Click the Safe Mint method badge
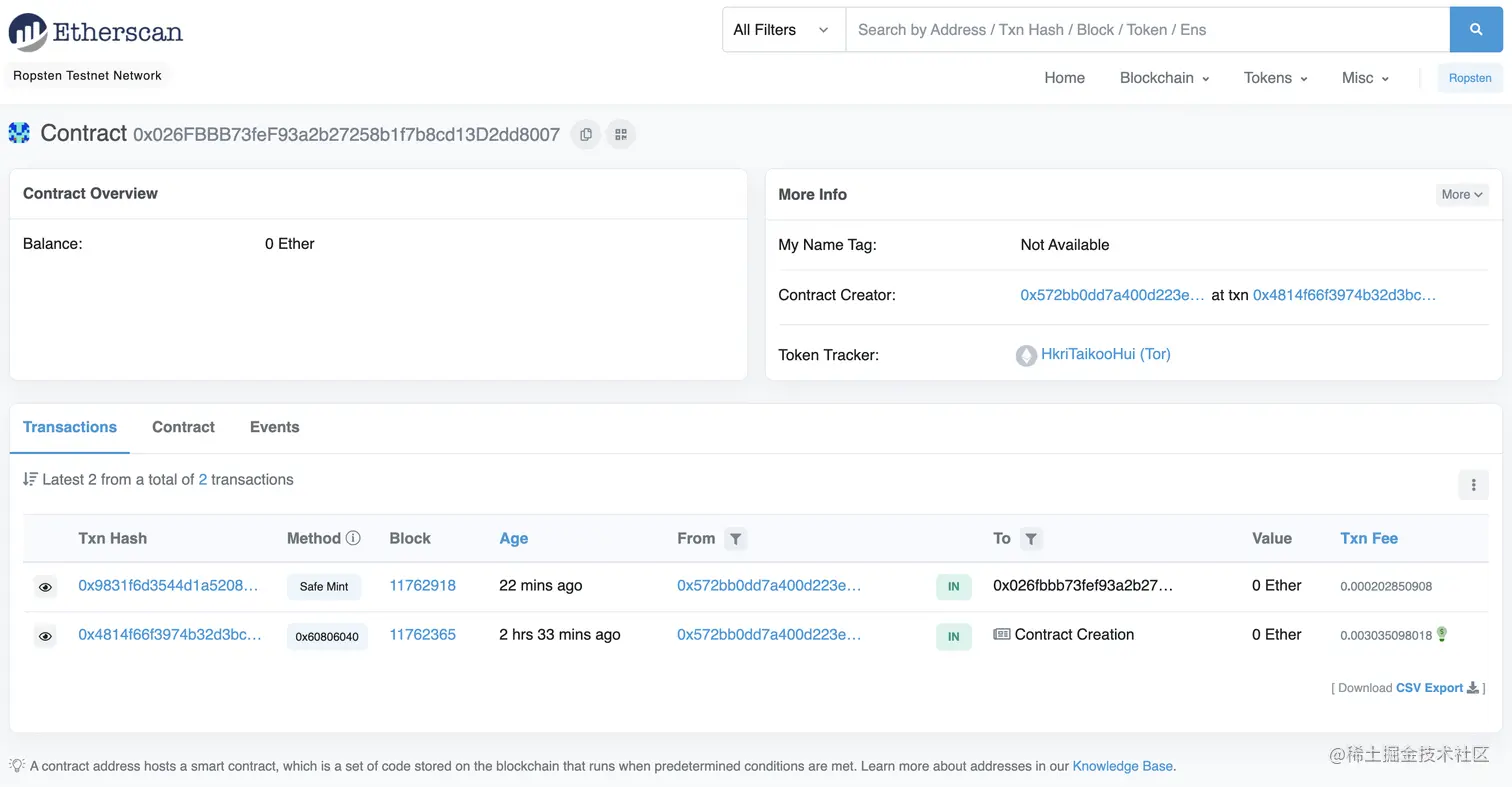The width and height of the screenshot is (1512, 787). click(x=324, y=587)
